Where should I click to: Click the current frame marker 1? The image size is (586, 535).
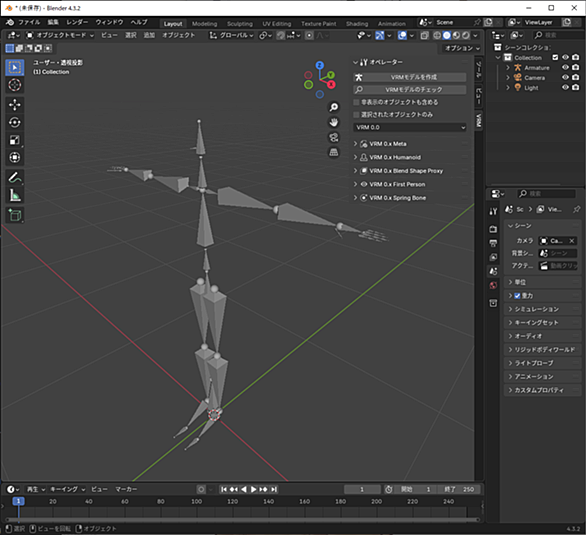(x=18, y=501)
